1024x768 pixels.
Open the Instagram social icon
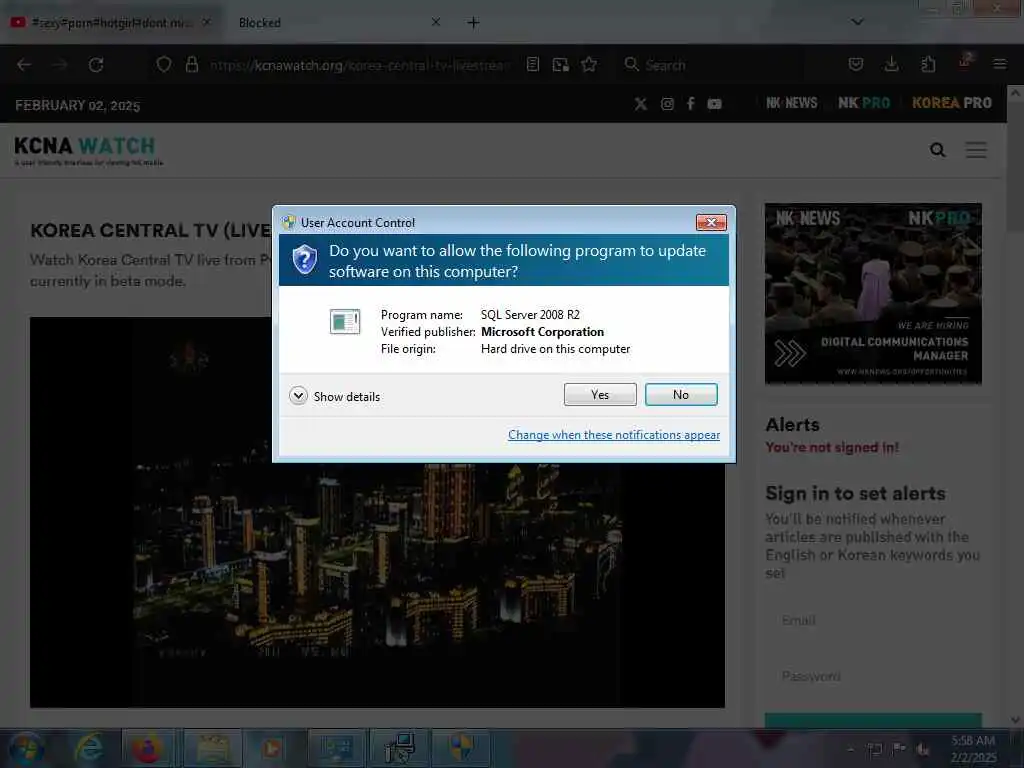tap(667, 104)
